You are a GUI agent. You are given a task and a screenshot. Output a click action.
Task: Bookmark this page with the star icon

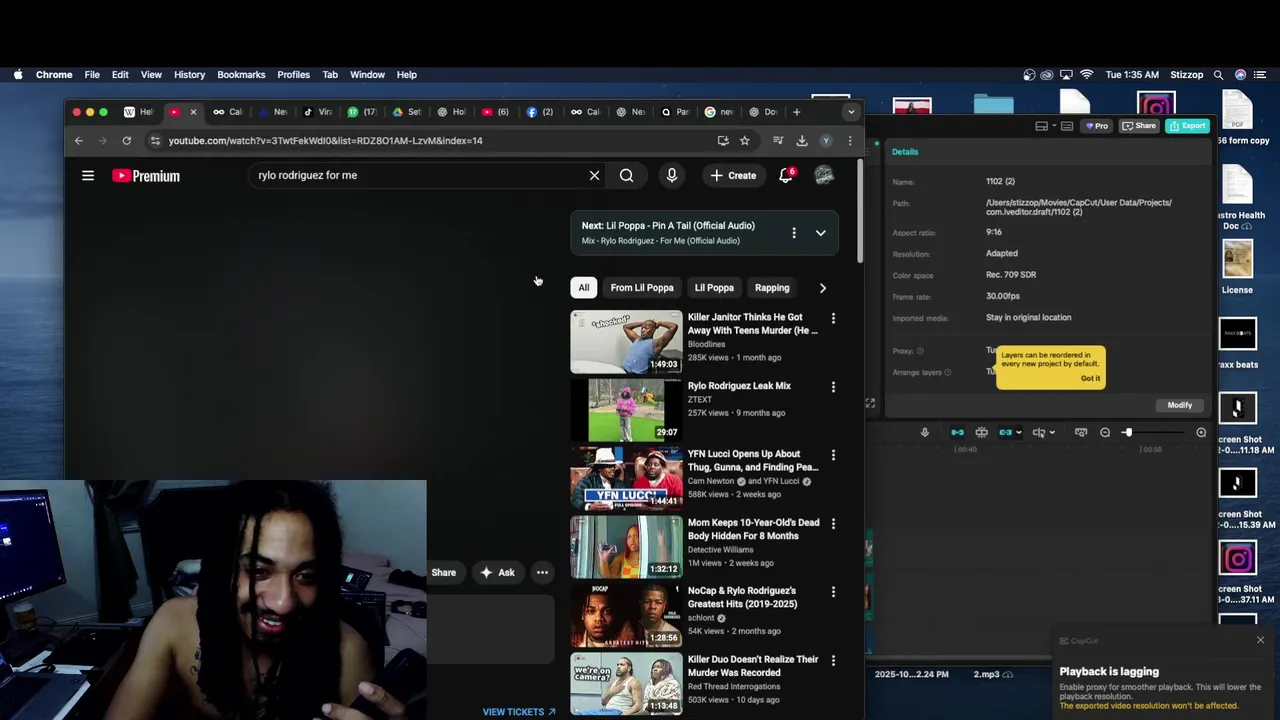[x=744, y=141]
